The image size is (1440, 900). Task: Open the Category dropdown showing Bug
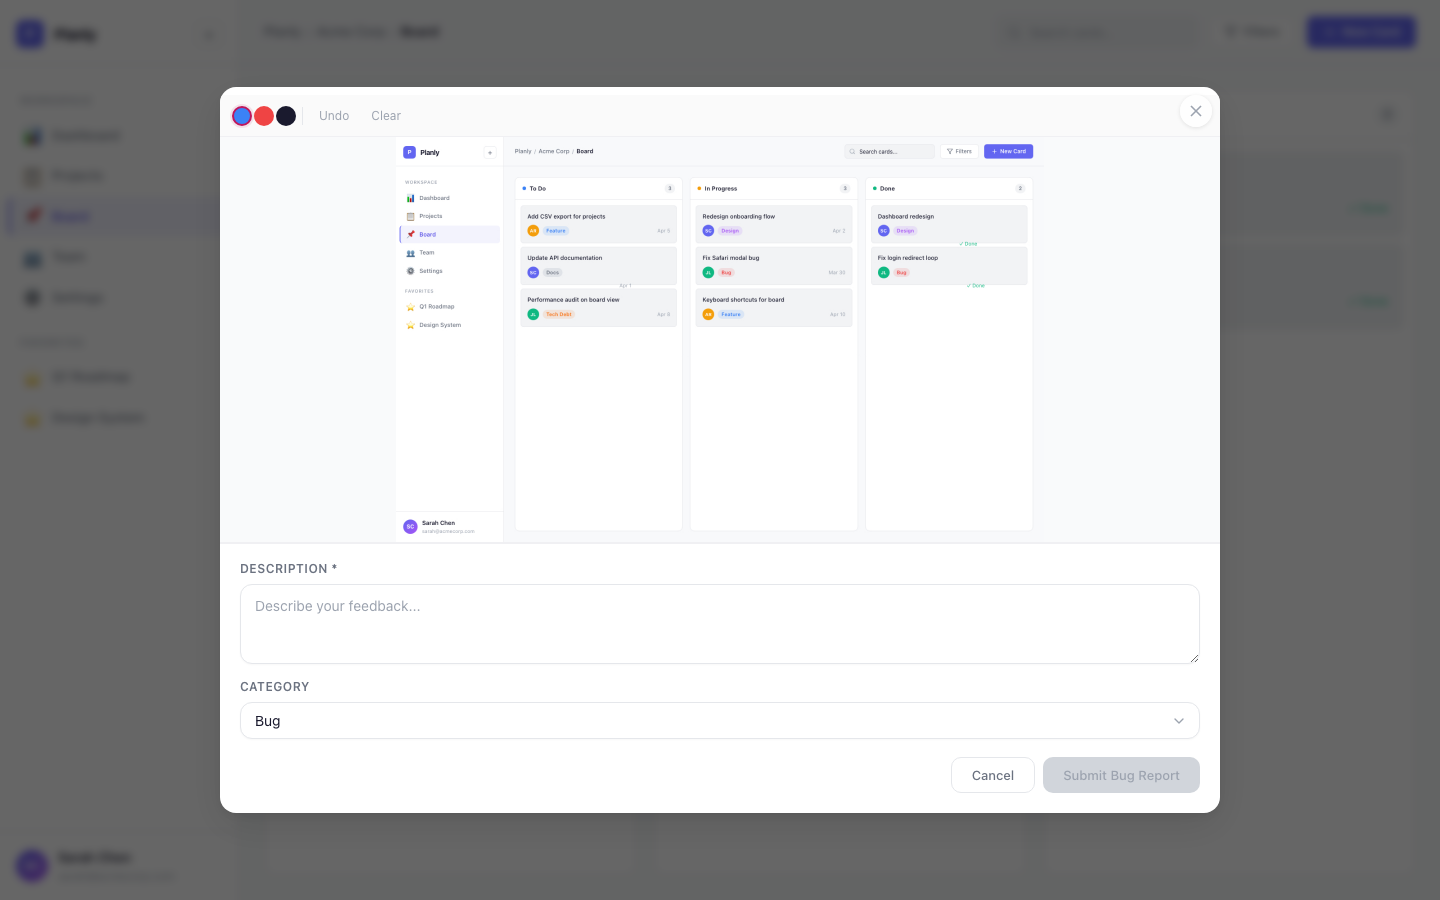719,721
